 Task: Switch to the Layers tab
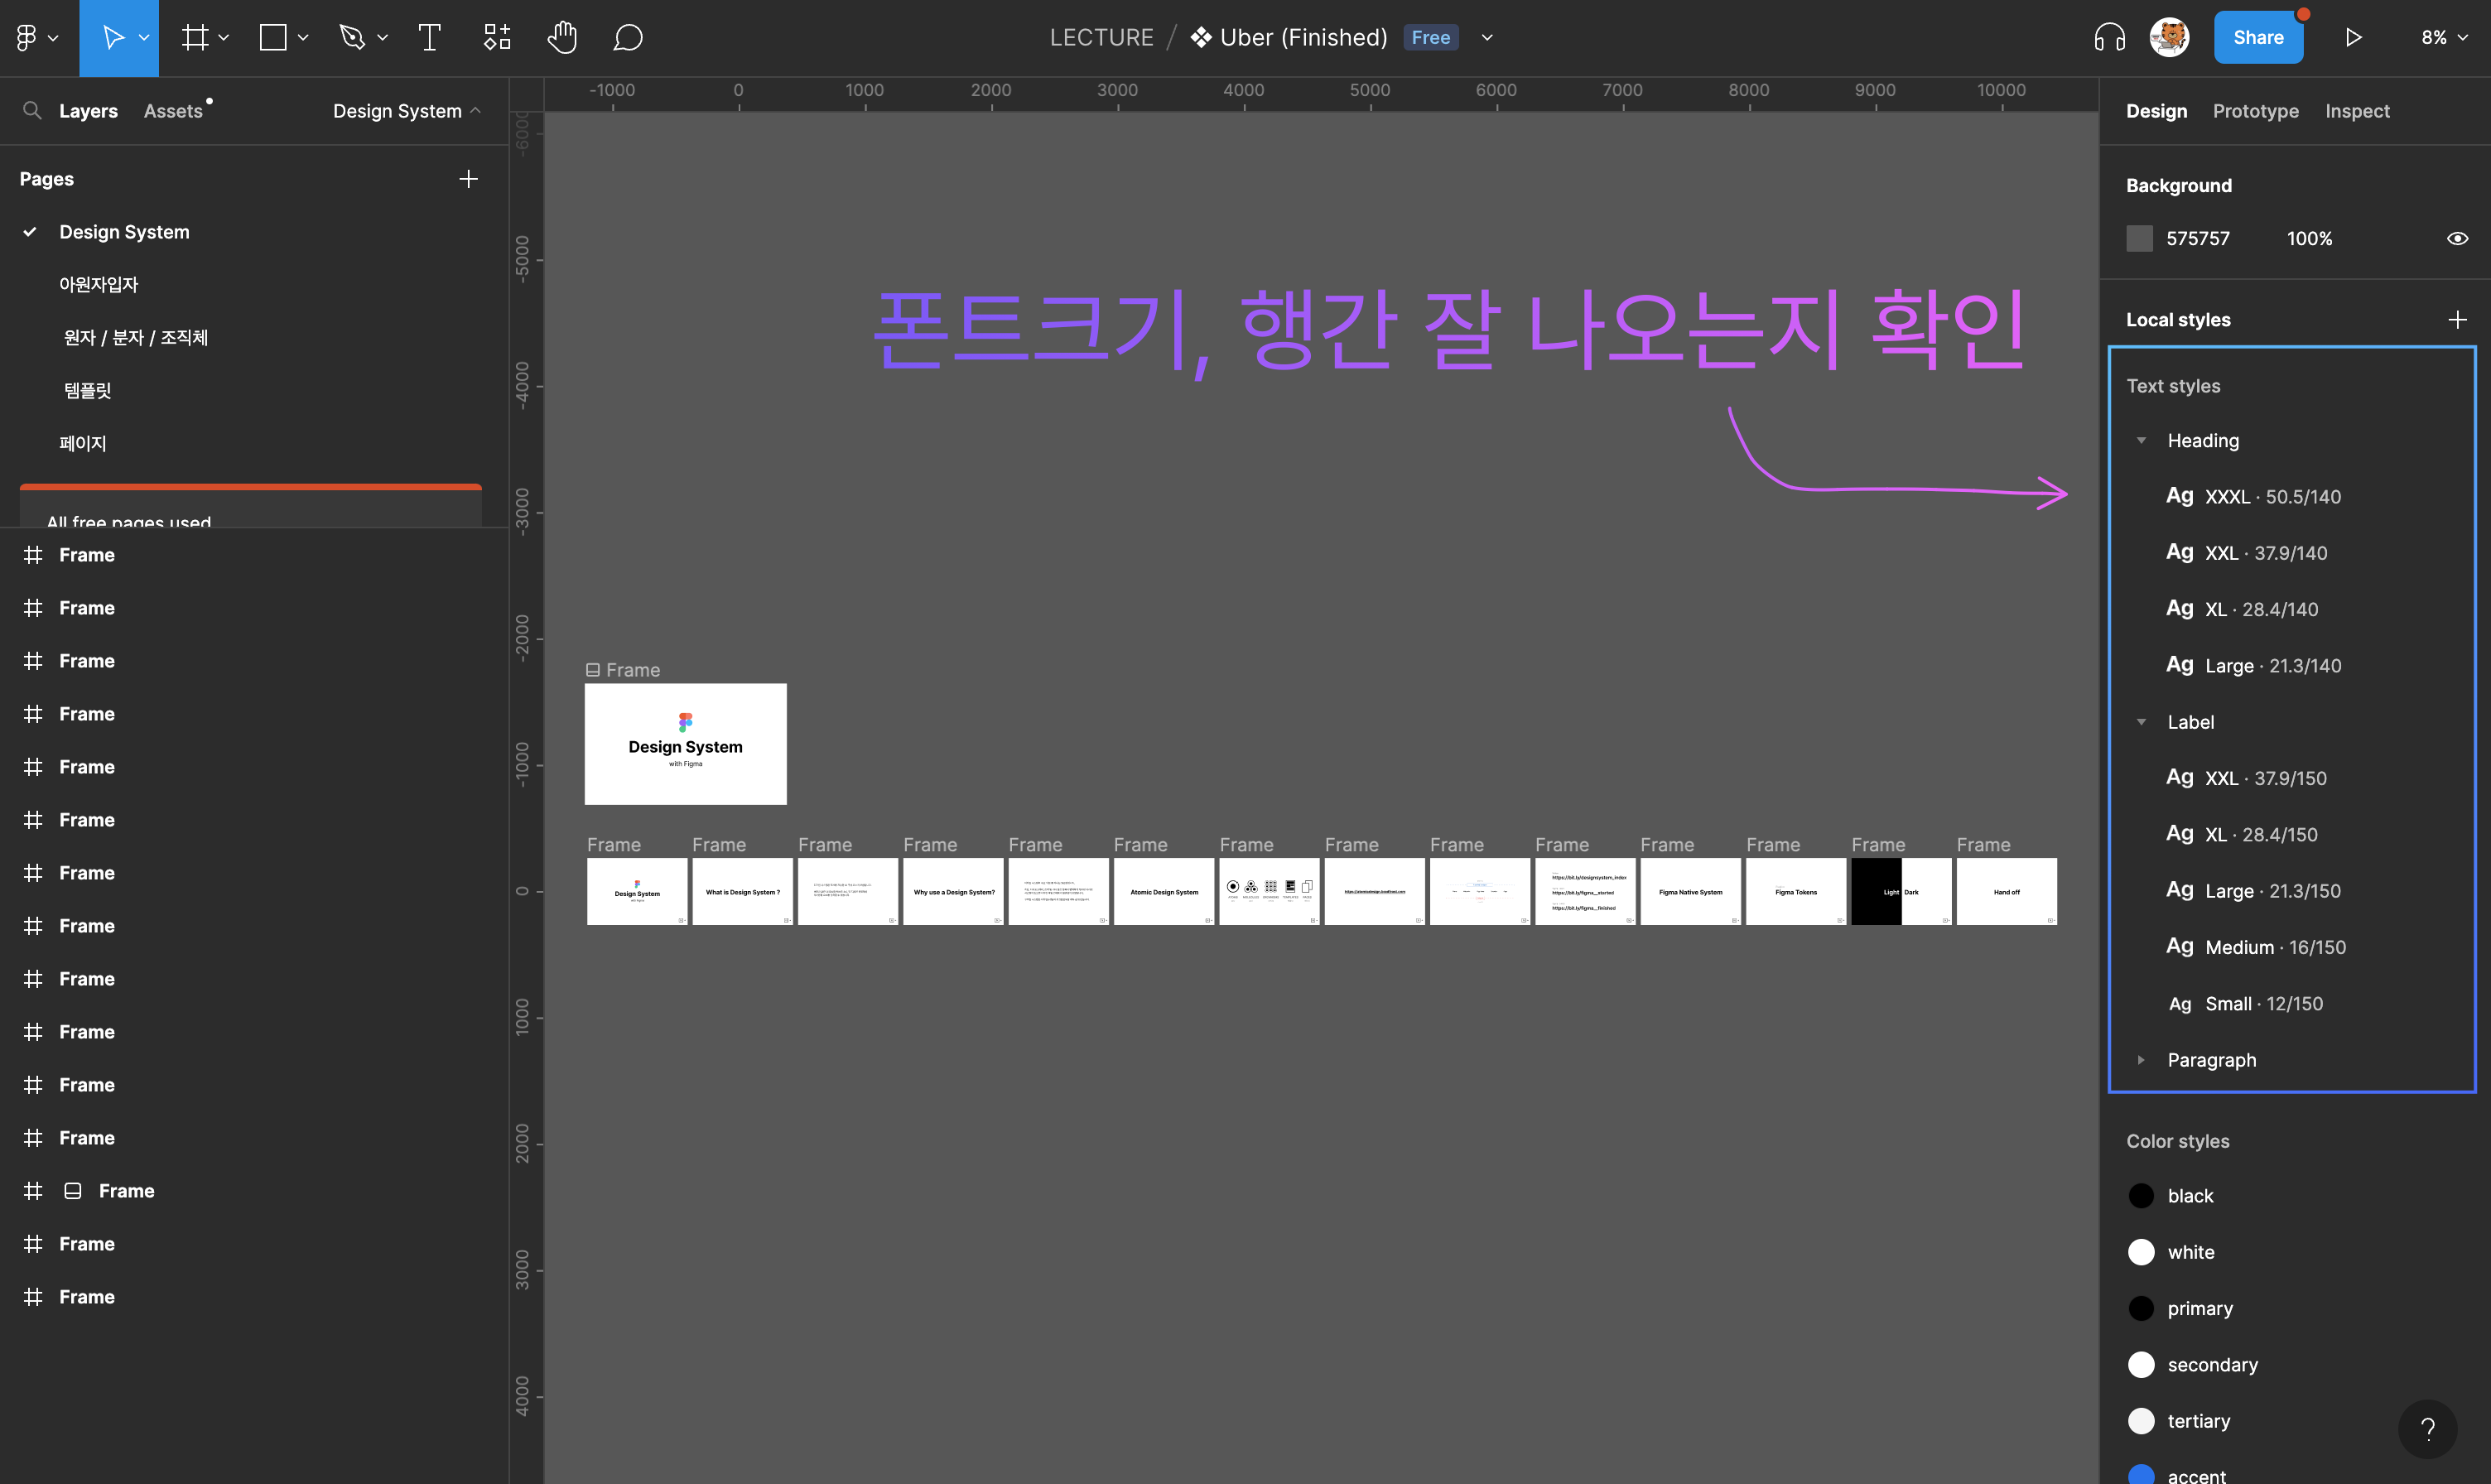(88, 111)
